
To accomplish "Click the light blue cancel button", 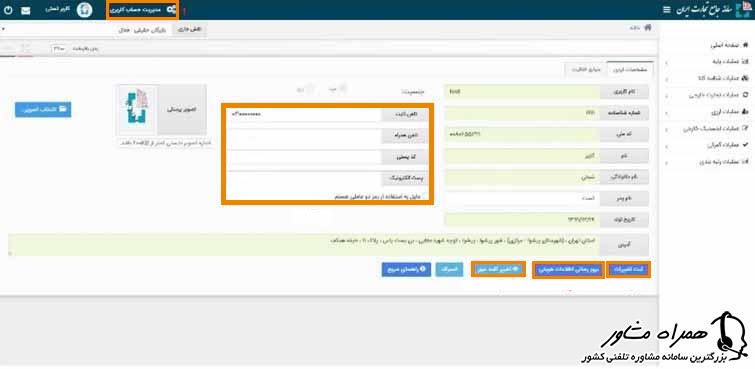I will point(450,270).
